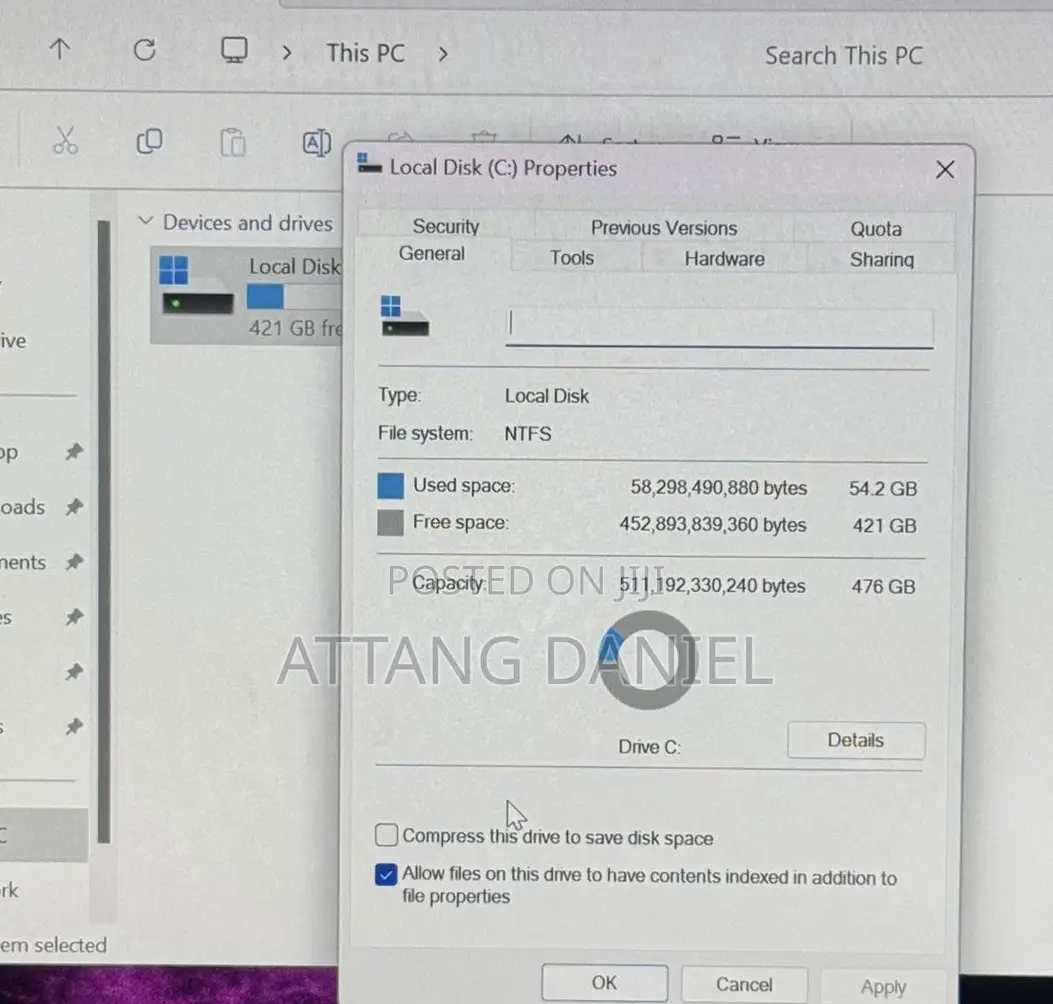Viewport: 1053px width, 1004px height.
Task: Select the Local Disk drive icon in Explorer
Action: click(x=196, y=285)
